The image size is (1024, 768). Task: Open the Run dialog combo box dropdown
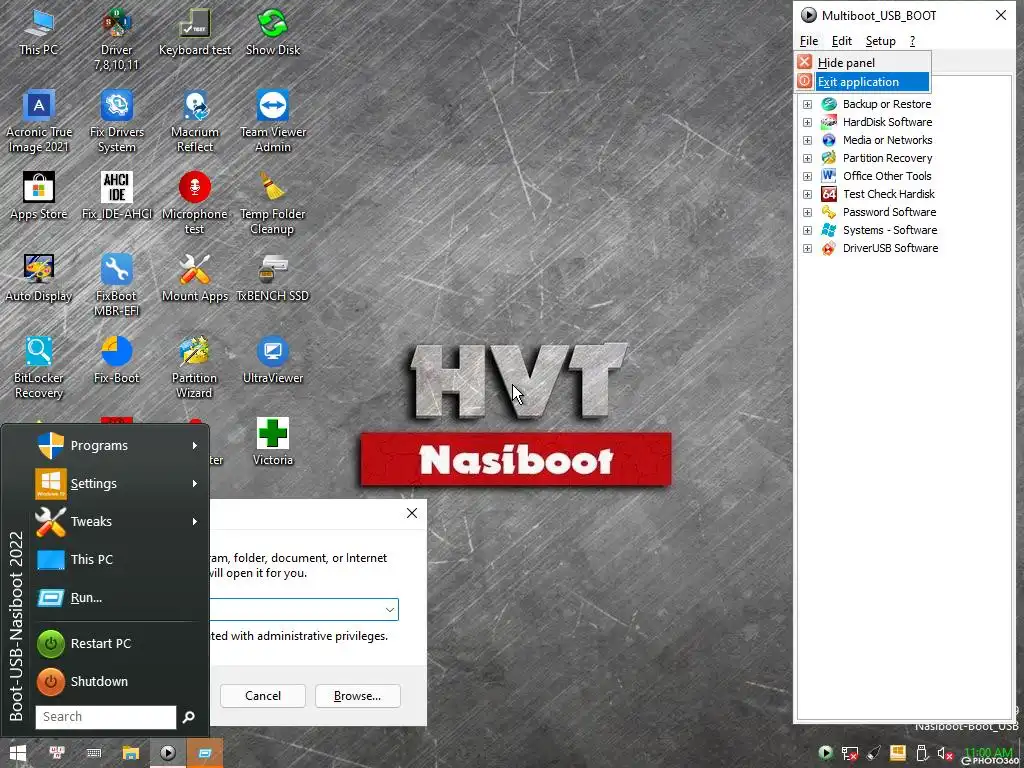389,610
